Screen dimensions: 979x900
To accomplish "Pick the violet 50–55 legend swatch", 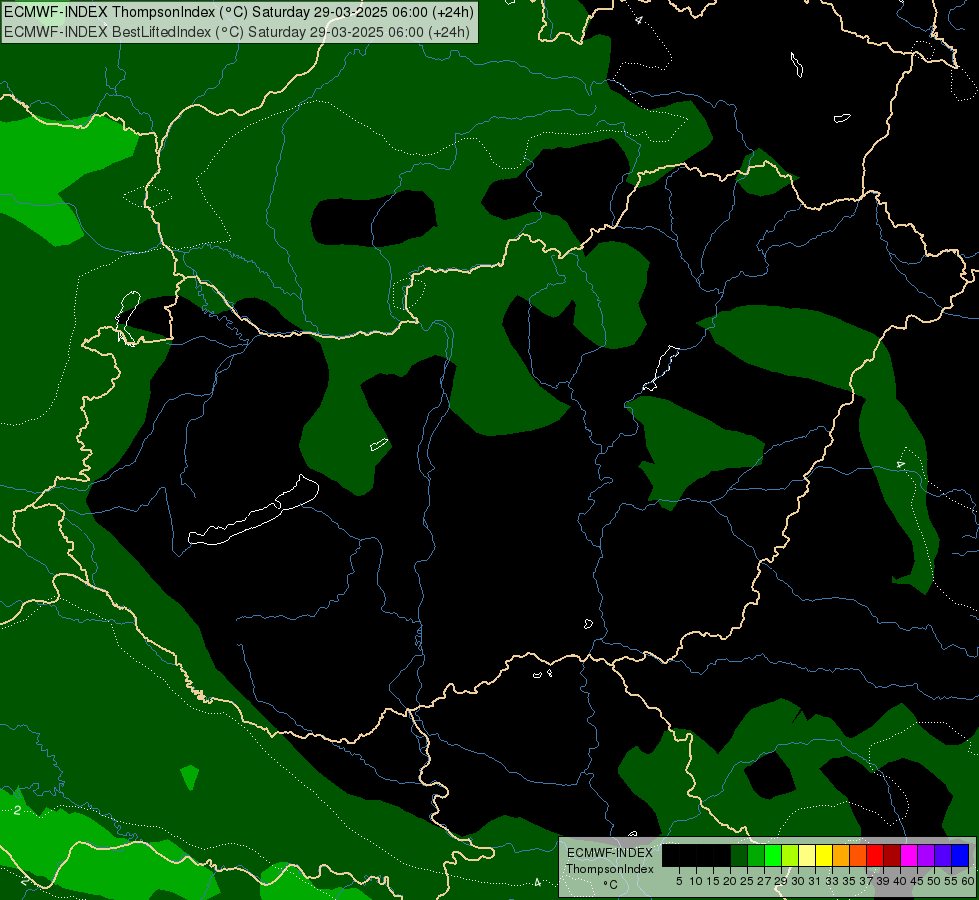I will pos(943,855).
